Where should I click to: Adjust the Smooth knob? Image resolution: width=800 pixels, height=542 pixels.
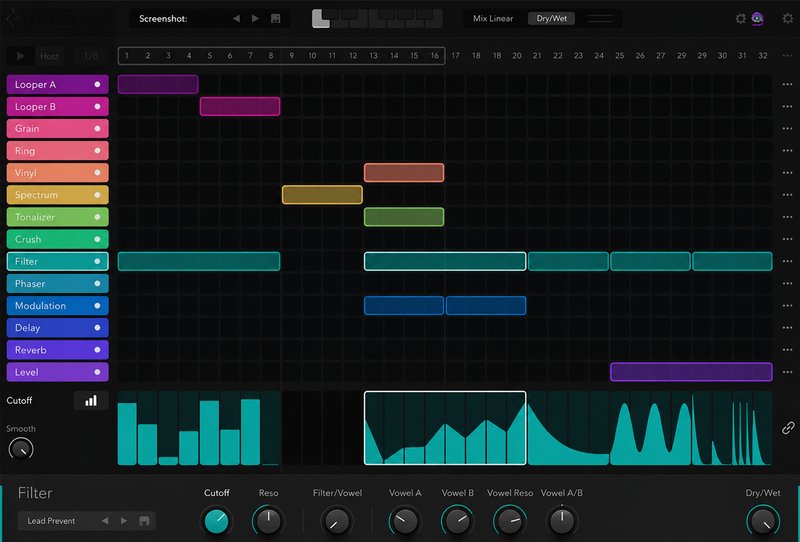point(21,450)
